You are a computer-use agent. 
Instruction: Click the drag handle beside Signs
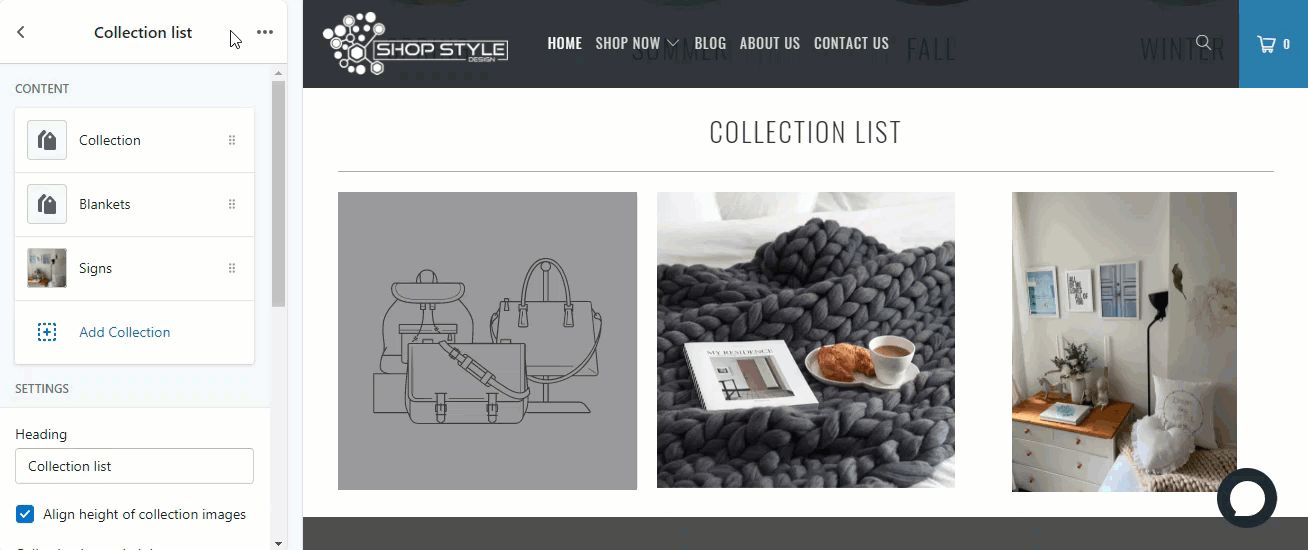[232, 268]
